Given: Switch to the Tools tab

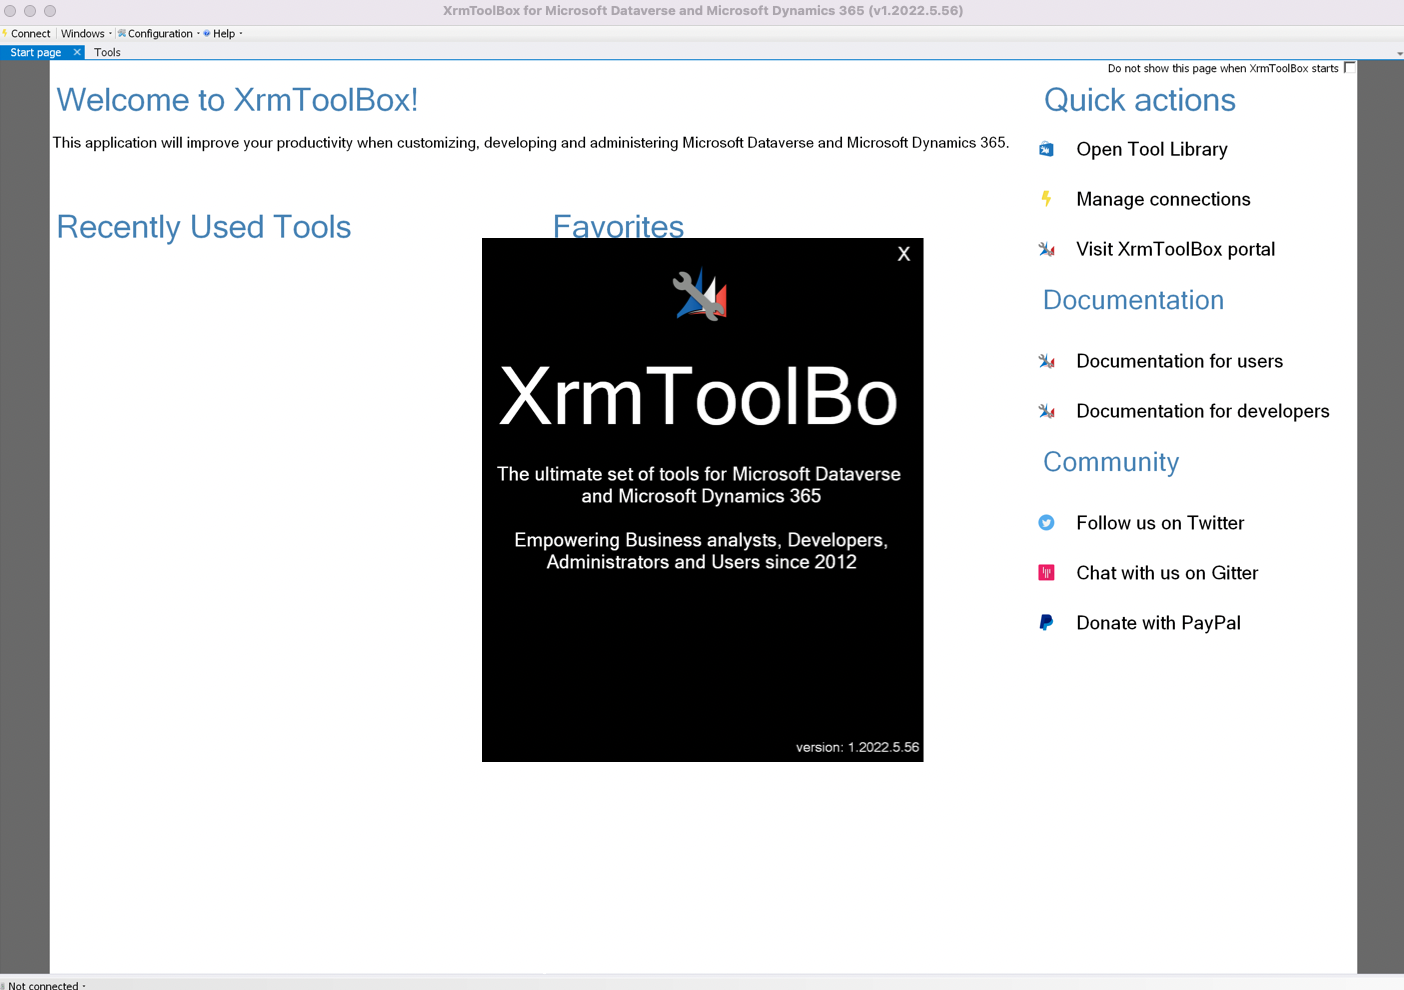Looking at the screenshot, I should click(x=107, y=52).
